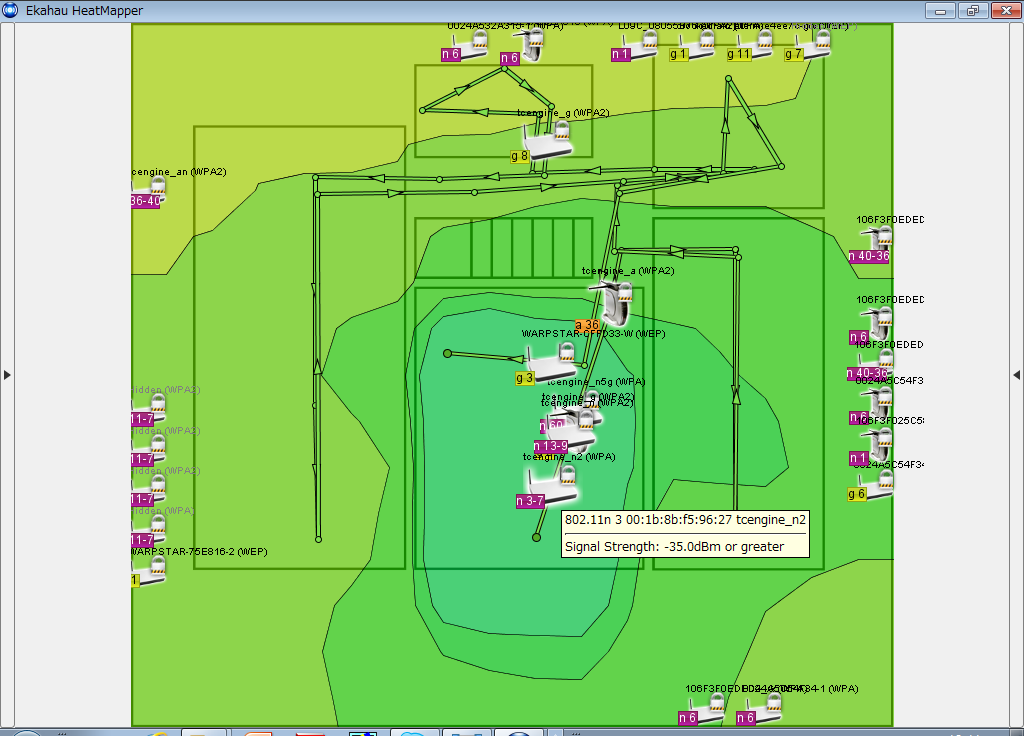Restore down the Ekahau HeatMapper window
This screenshot has width=1024, height=736.
click(973, 10)
